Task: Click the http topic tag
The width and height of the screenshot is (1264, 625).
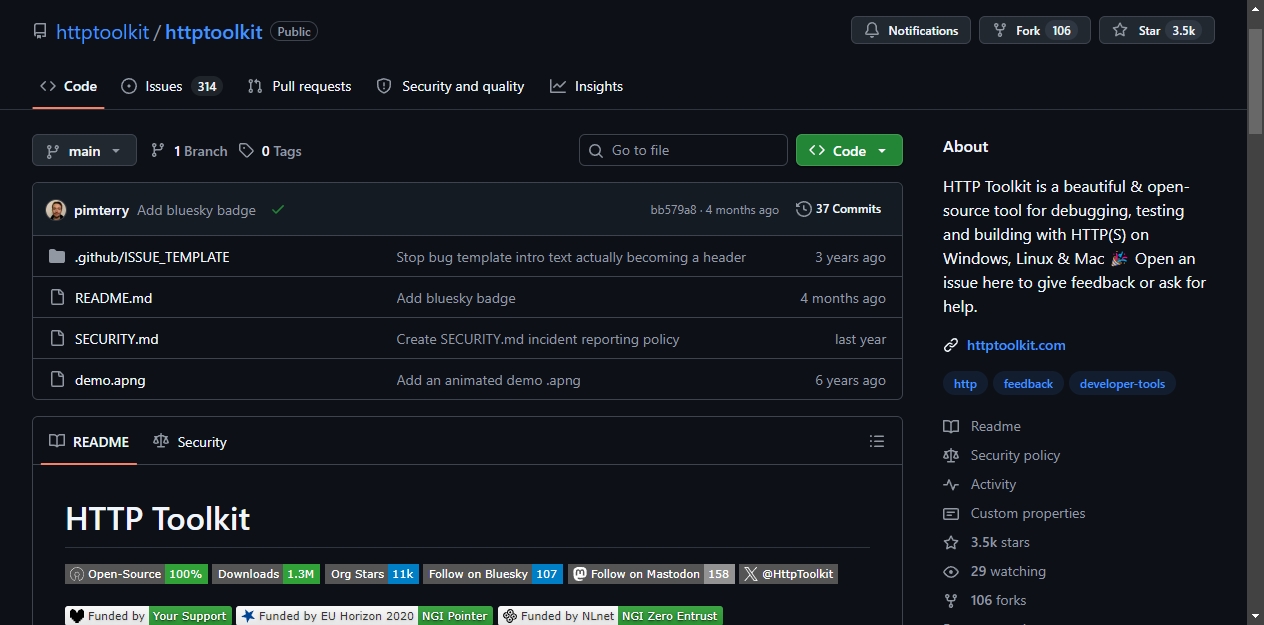Action: click(965, 384)
